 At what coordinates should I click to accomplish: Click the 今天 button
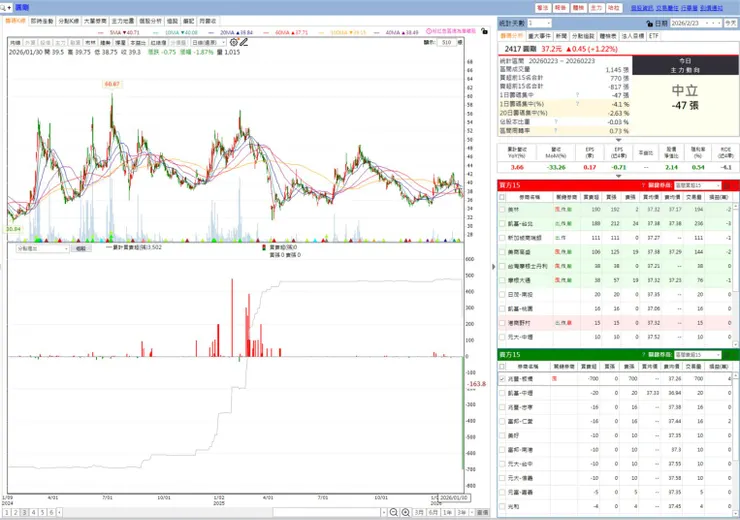[731, 23]
